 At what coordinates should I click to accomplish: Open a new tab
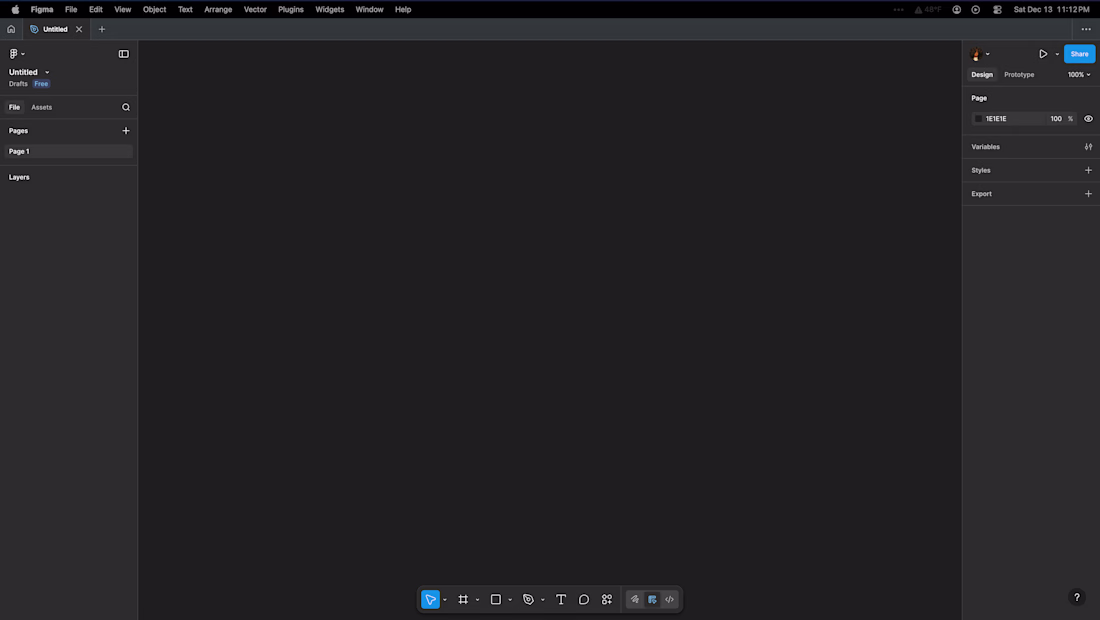[102, 29]
